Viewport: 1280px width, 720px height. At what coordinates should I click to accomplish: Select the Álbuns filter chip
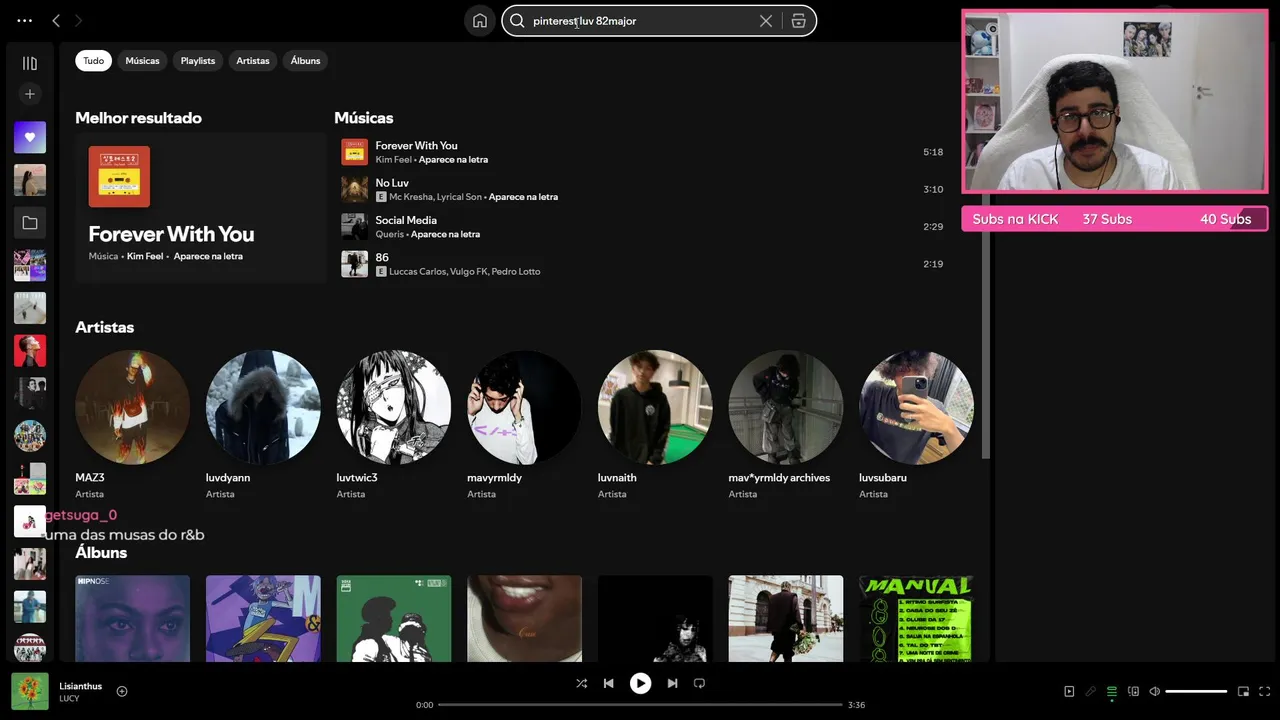[x=305, y=60]
